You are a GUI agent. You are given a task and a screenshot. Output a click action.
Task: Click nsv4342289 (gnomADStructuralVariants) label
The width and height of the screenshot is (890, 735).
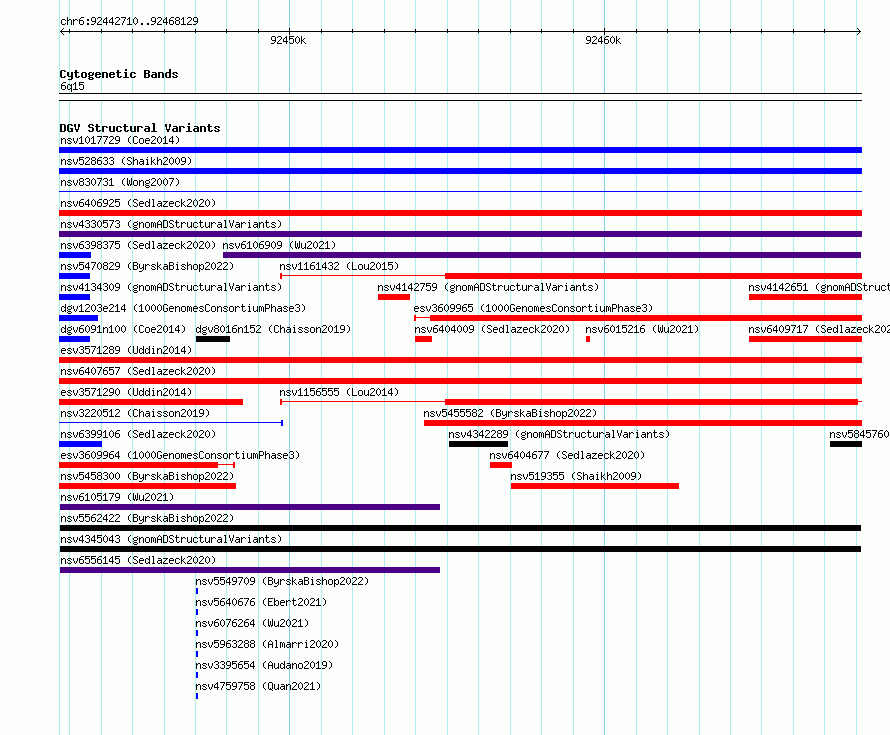pyautogui.click(x=559, y=434)
